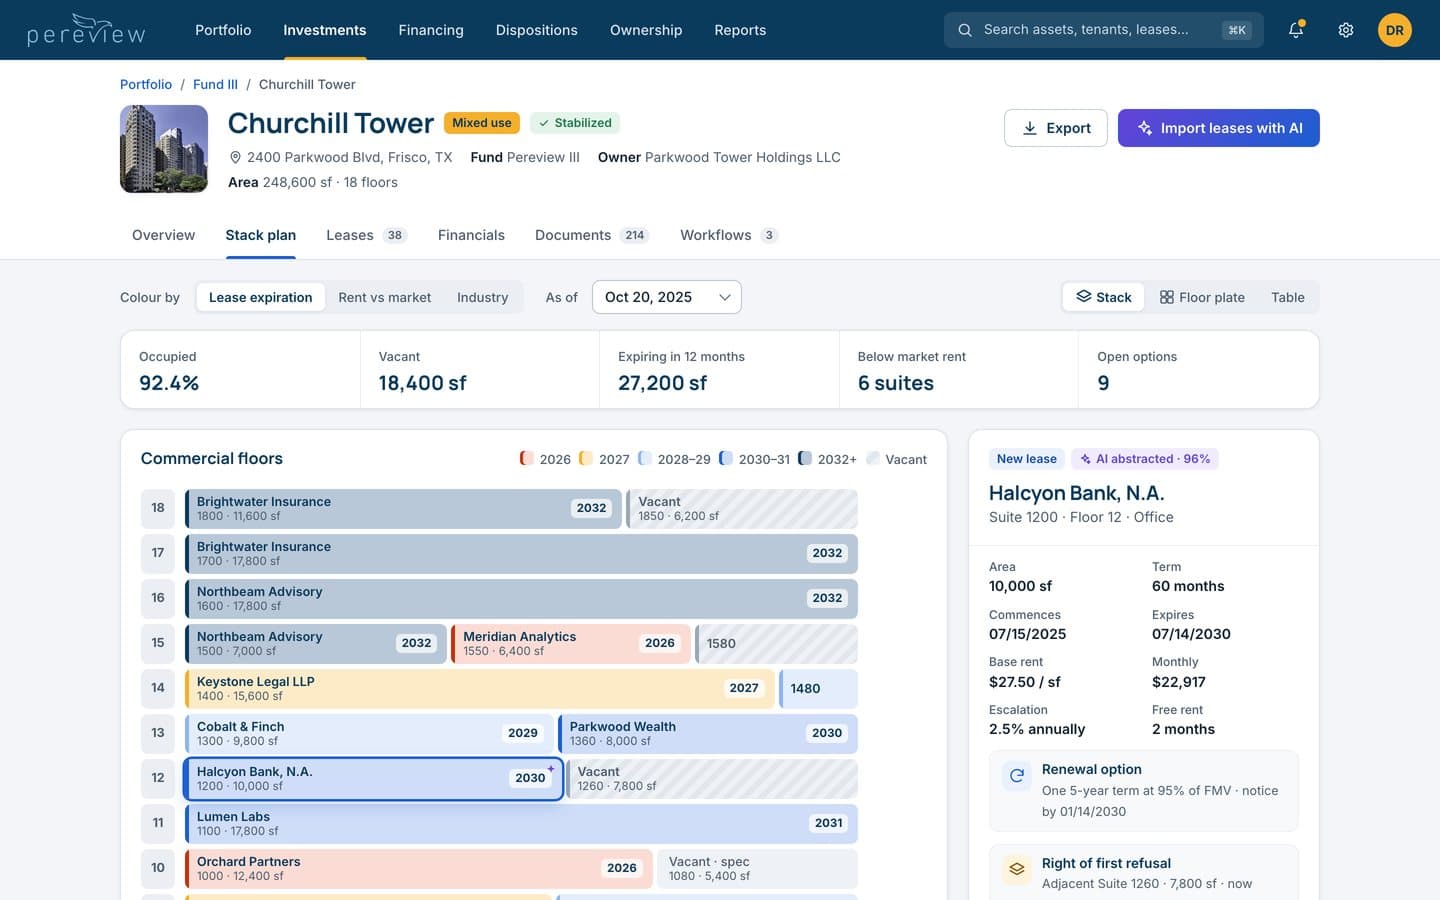Colour stack by Lease expiration
Screen dimensions: 1440x900
pyautogui.click(x=260, y=297)
